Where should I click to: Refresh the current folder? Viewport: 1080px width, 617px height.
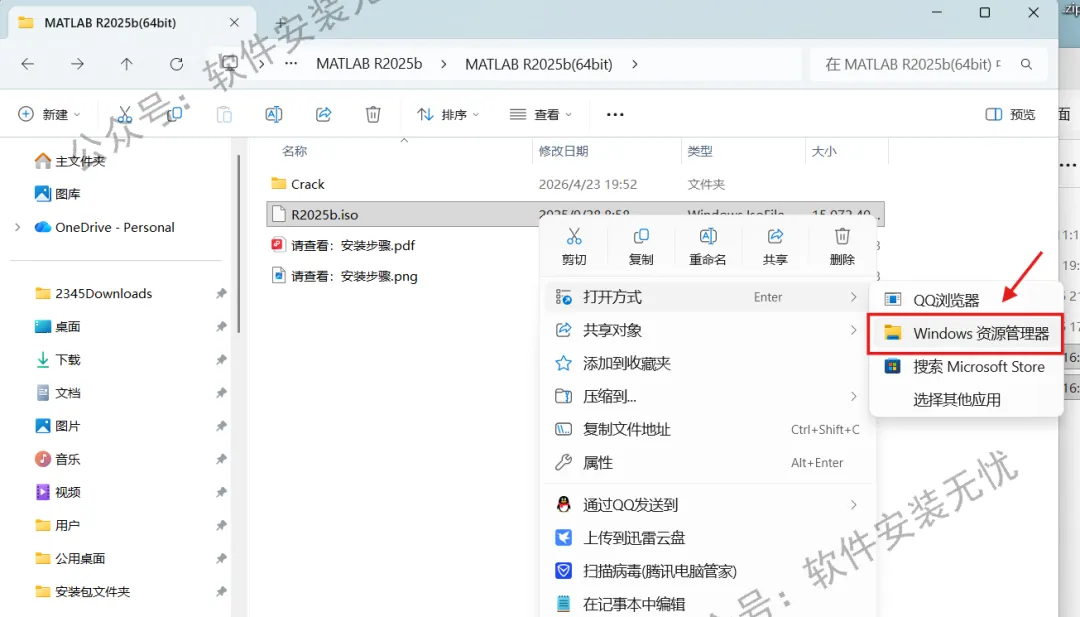(x=176, y=64)
